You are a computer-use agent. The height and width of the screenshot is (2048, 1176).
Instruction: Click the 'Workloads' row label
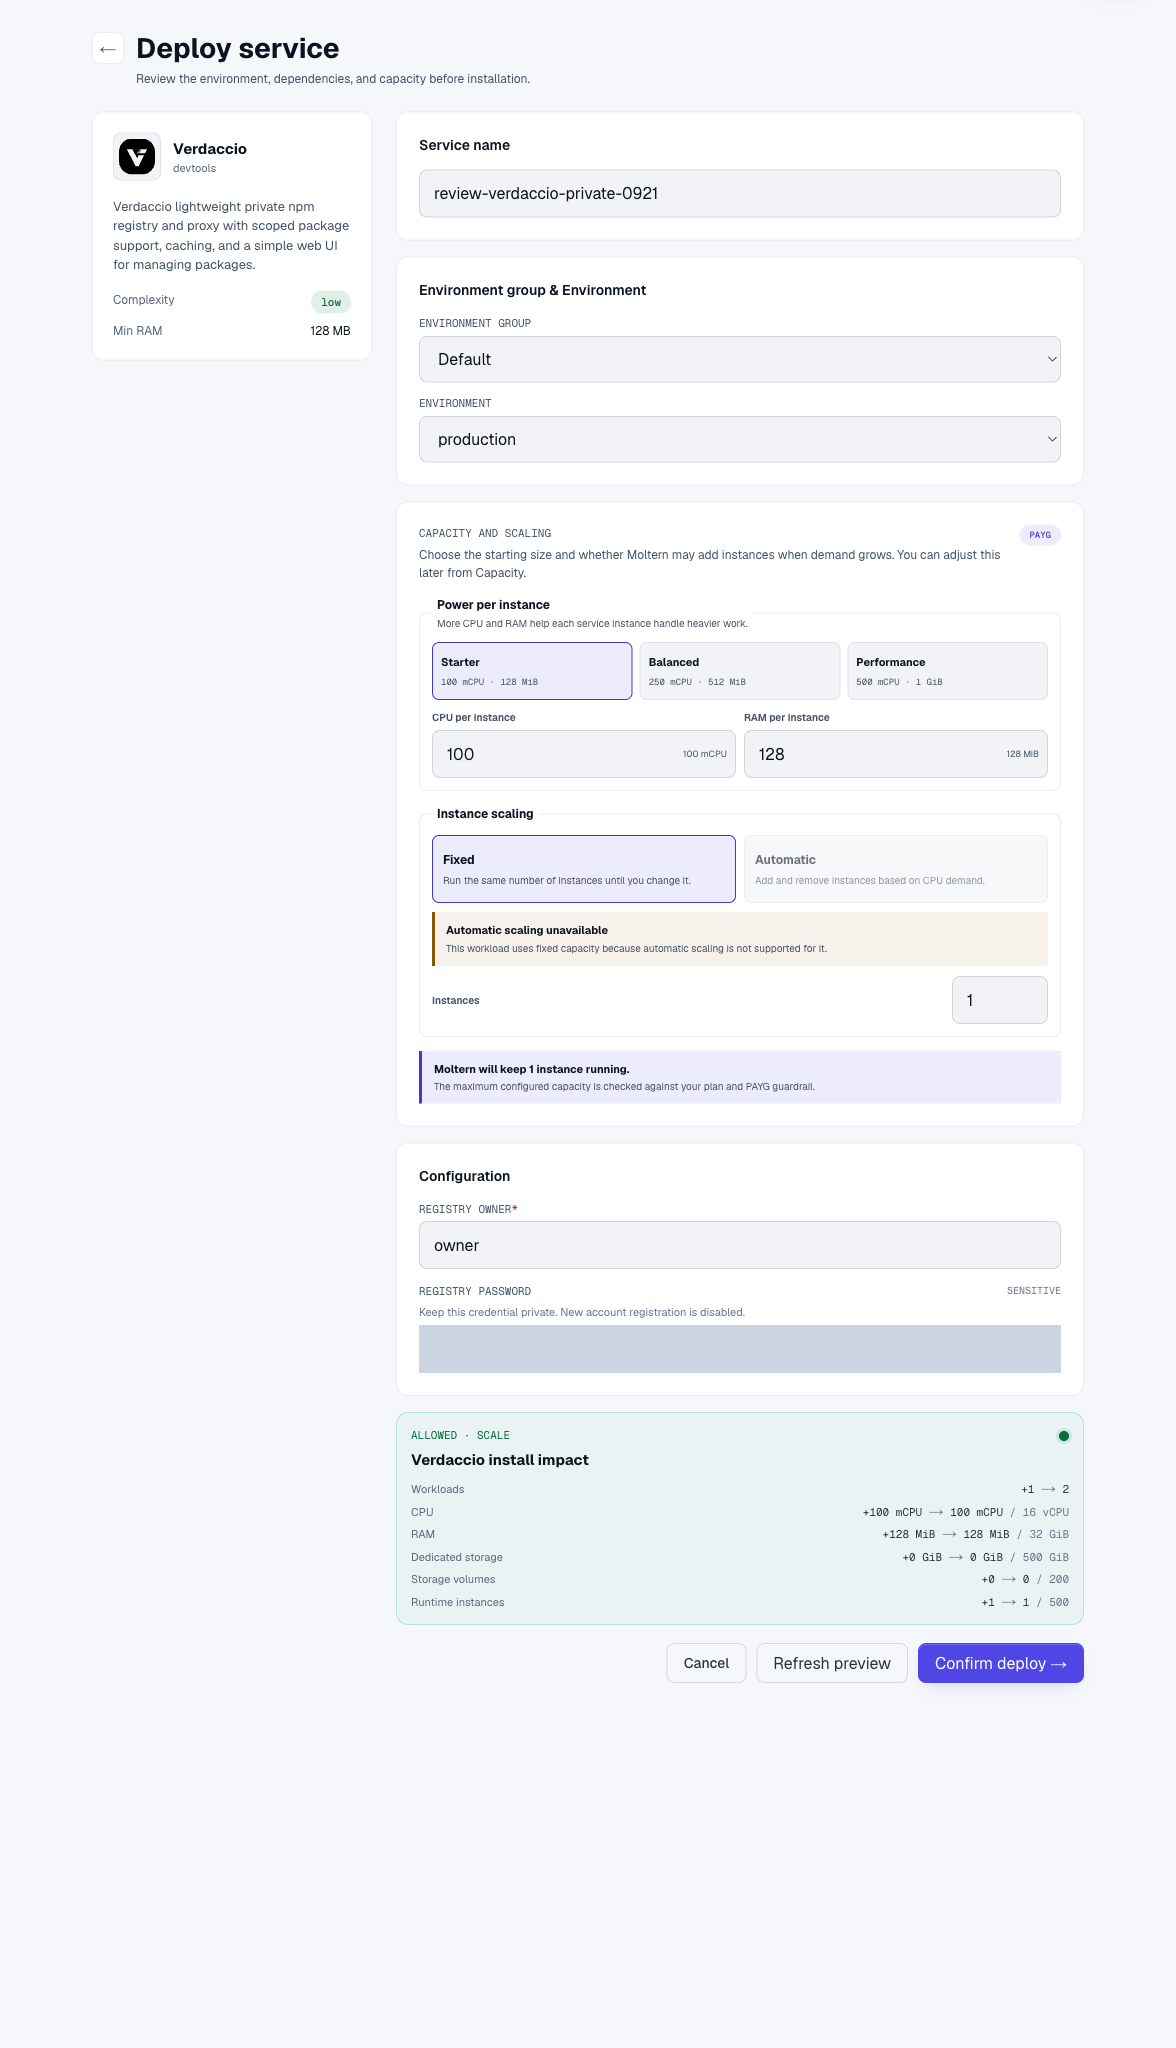[x=438, y=1489]
